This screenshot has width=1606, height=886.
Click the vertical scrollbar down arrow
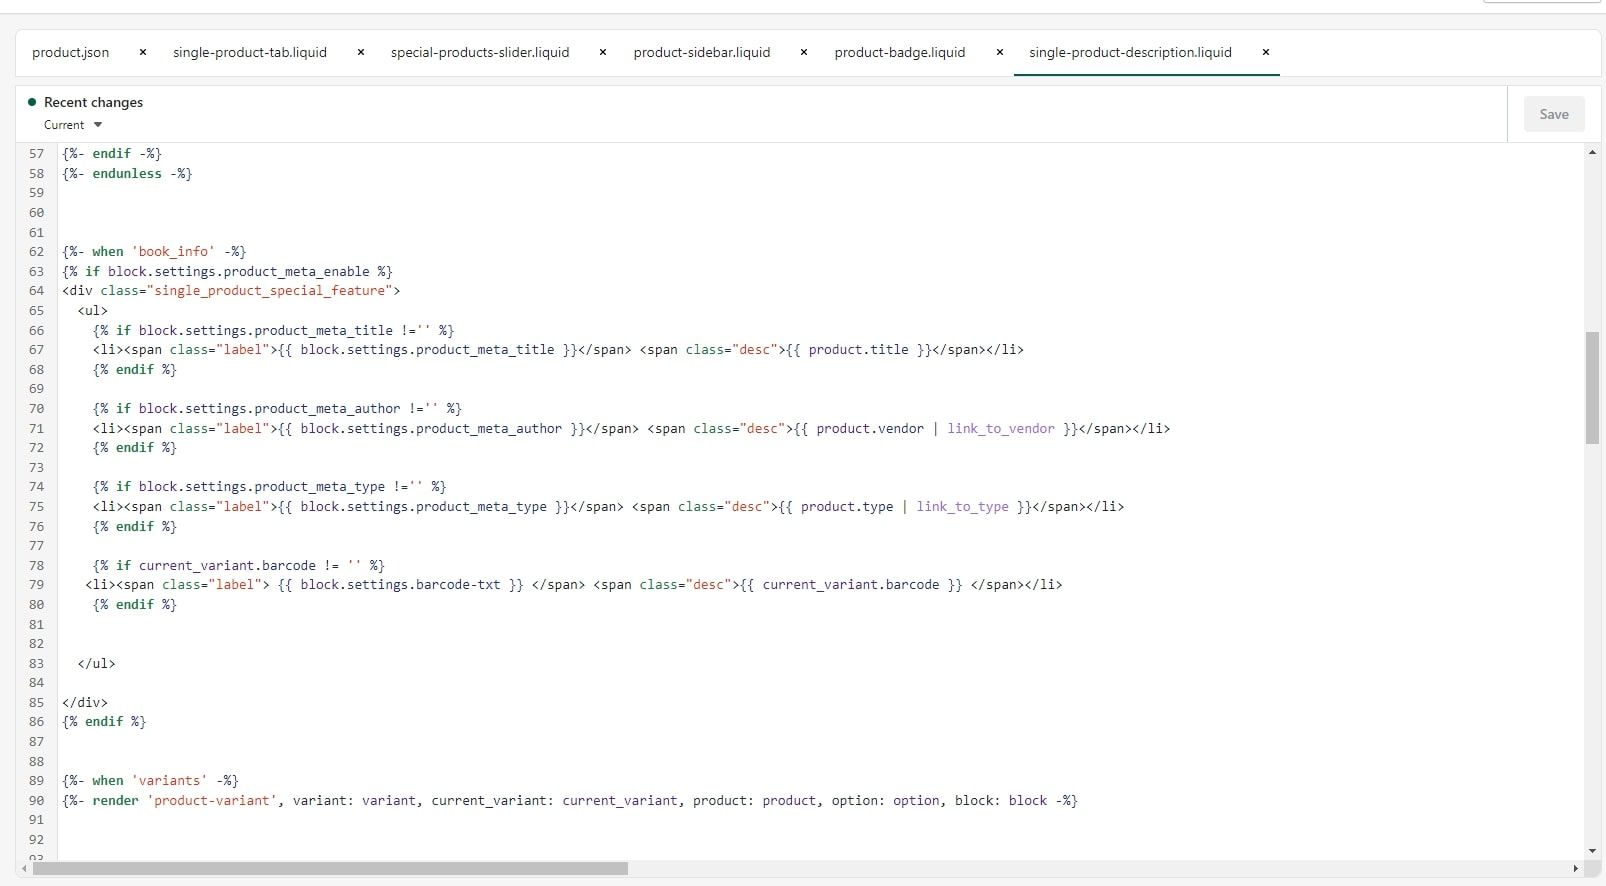click(1592, 851)
